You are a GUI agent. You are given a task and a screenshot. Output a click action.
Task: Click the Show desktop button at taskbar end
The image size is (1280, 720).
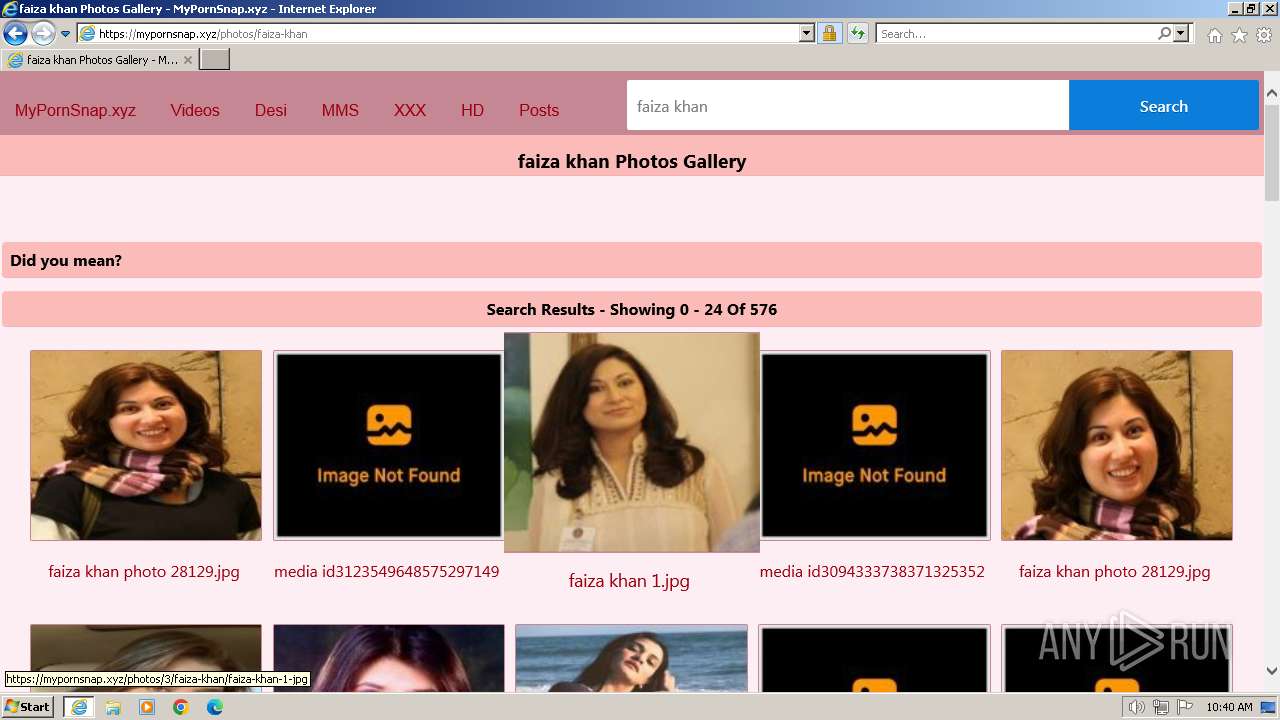click(x=1269, y=707)
